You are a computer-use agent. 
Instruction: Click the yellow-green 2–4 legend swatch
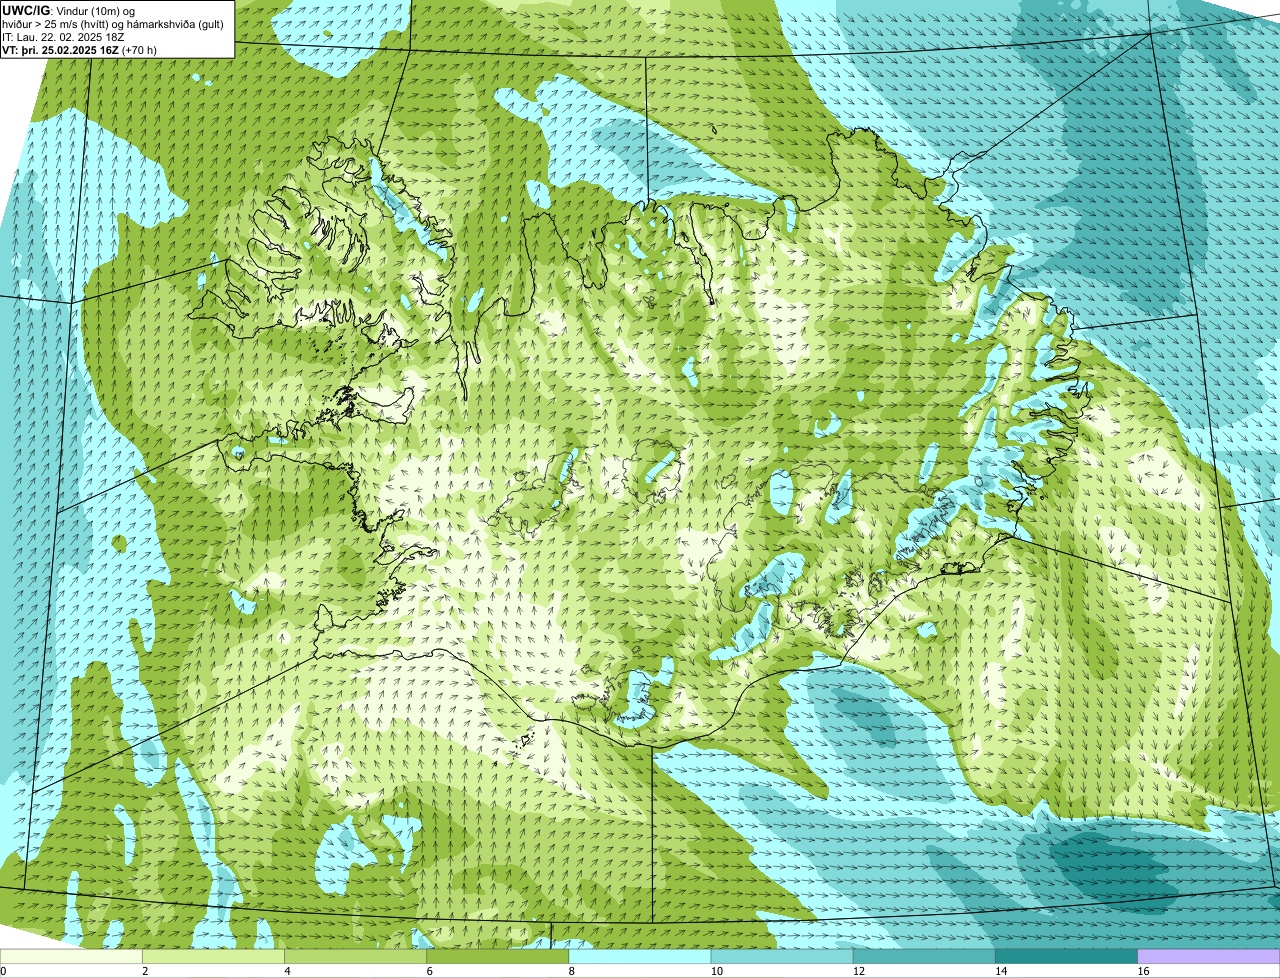[214, 957]
